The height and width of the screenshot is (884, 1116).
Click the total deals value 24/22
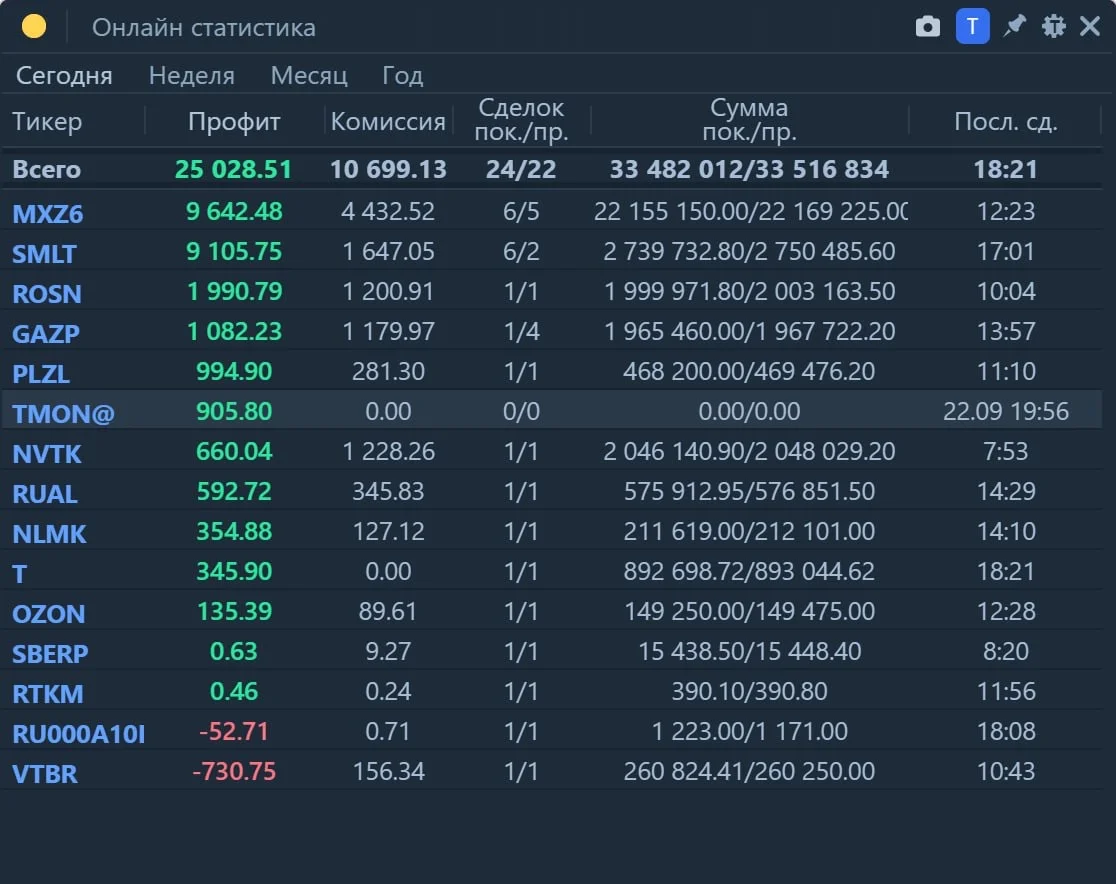(521, 169)
